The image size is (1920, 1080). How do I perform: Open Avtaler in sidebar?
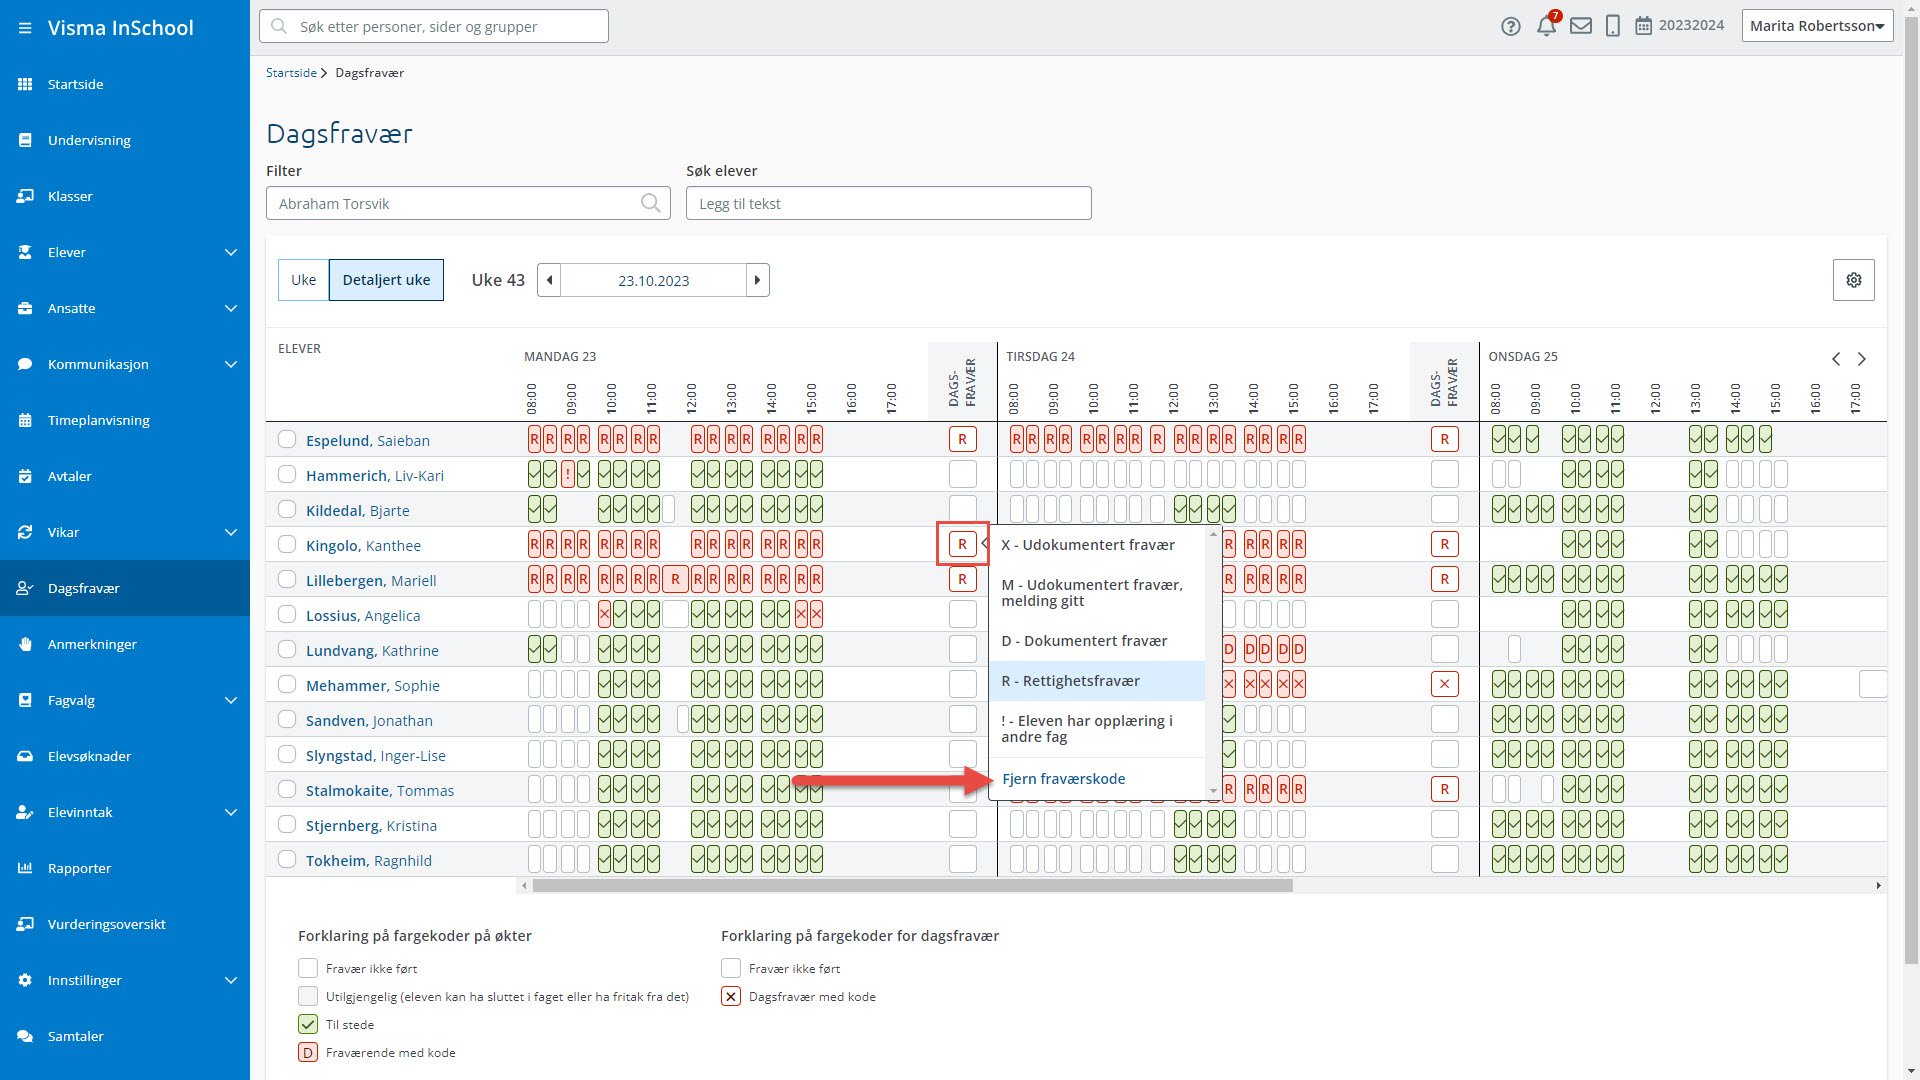(x=125, y=476)
